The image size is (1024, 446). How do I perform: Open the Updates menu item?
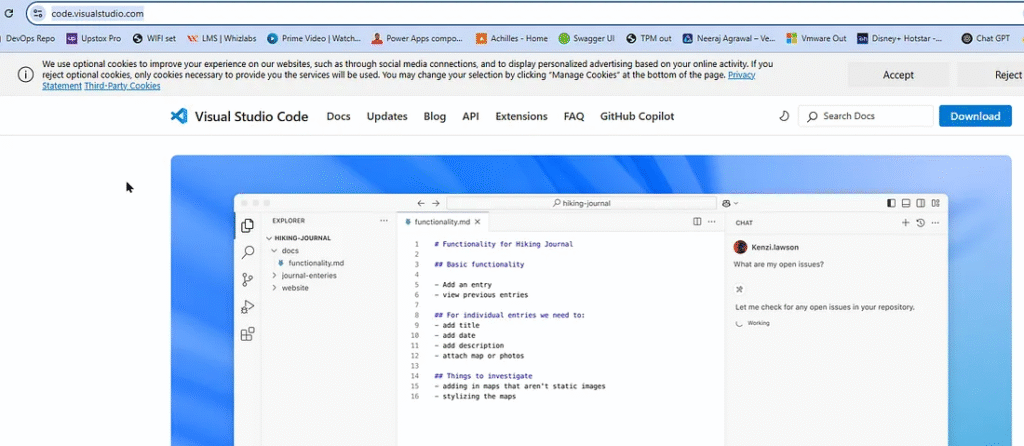click(387, 116)
